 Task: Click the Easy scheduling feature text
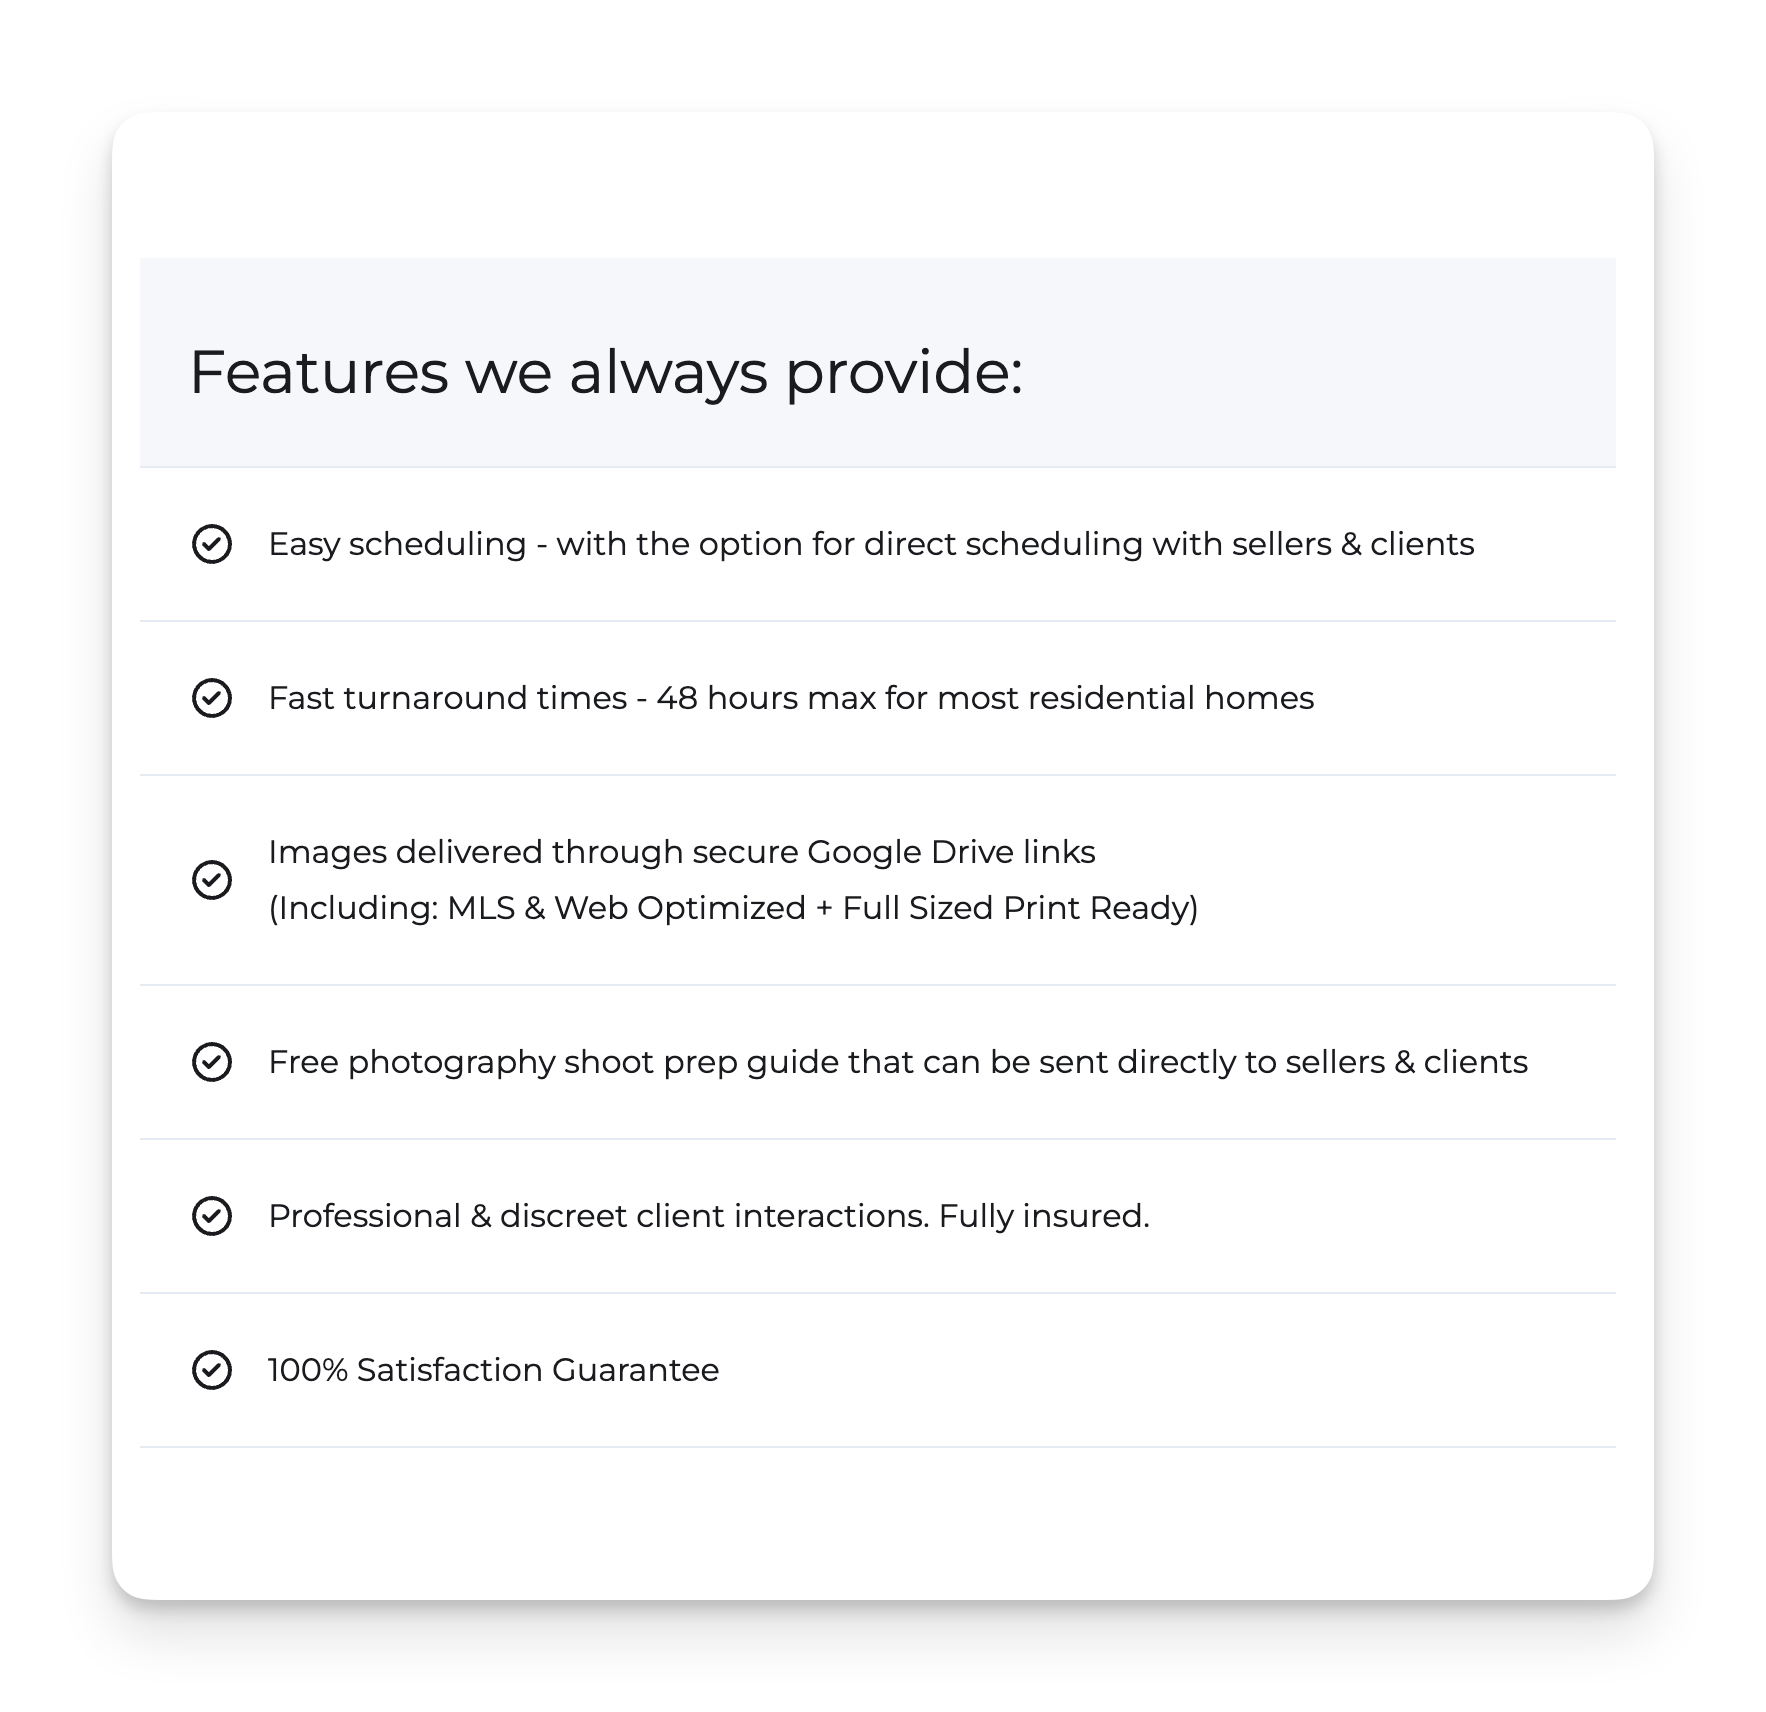[x=871, y=544]
